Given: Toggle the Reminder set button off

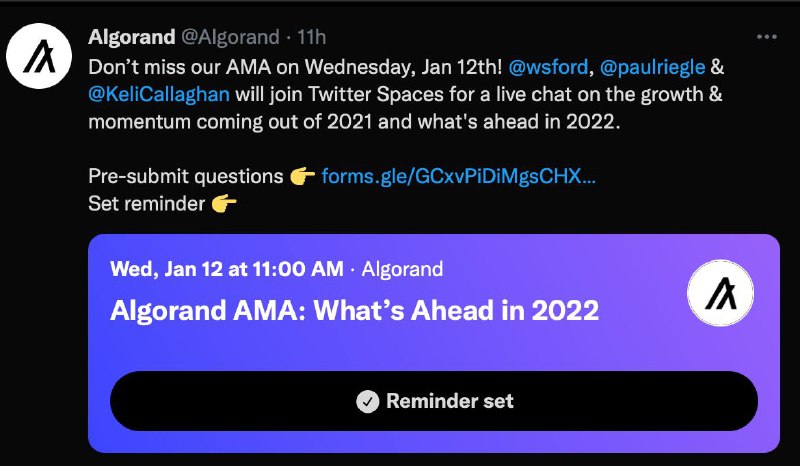Looking at the screenshot, I should tap(434, 401).
